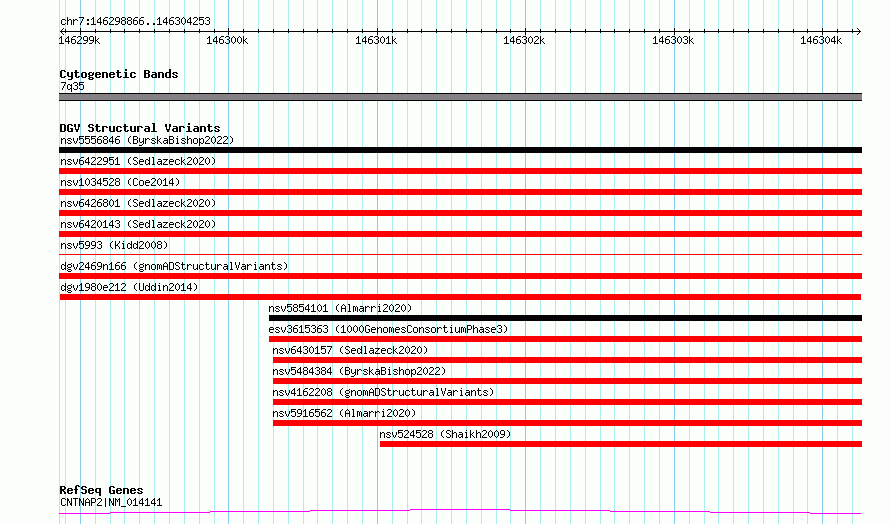Click the thin red nsv5993 line

point(460,254)
